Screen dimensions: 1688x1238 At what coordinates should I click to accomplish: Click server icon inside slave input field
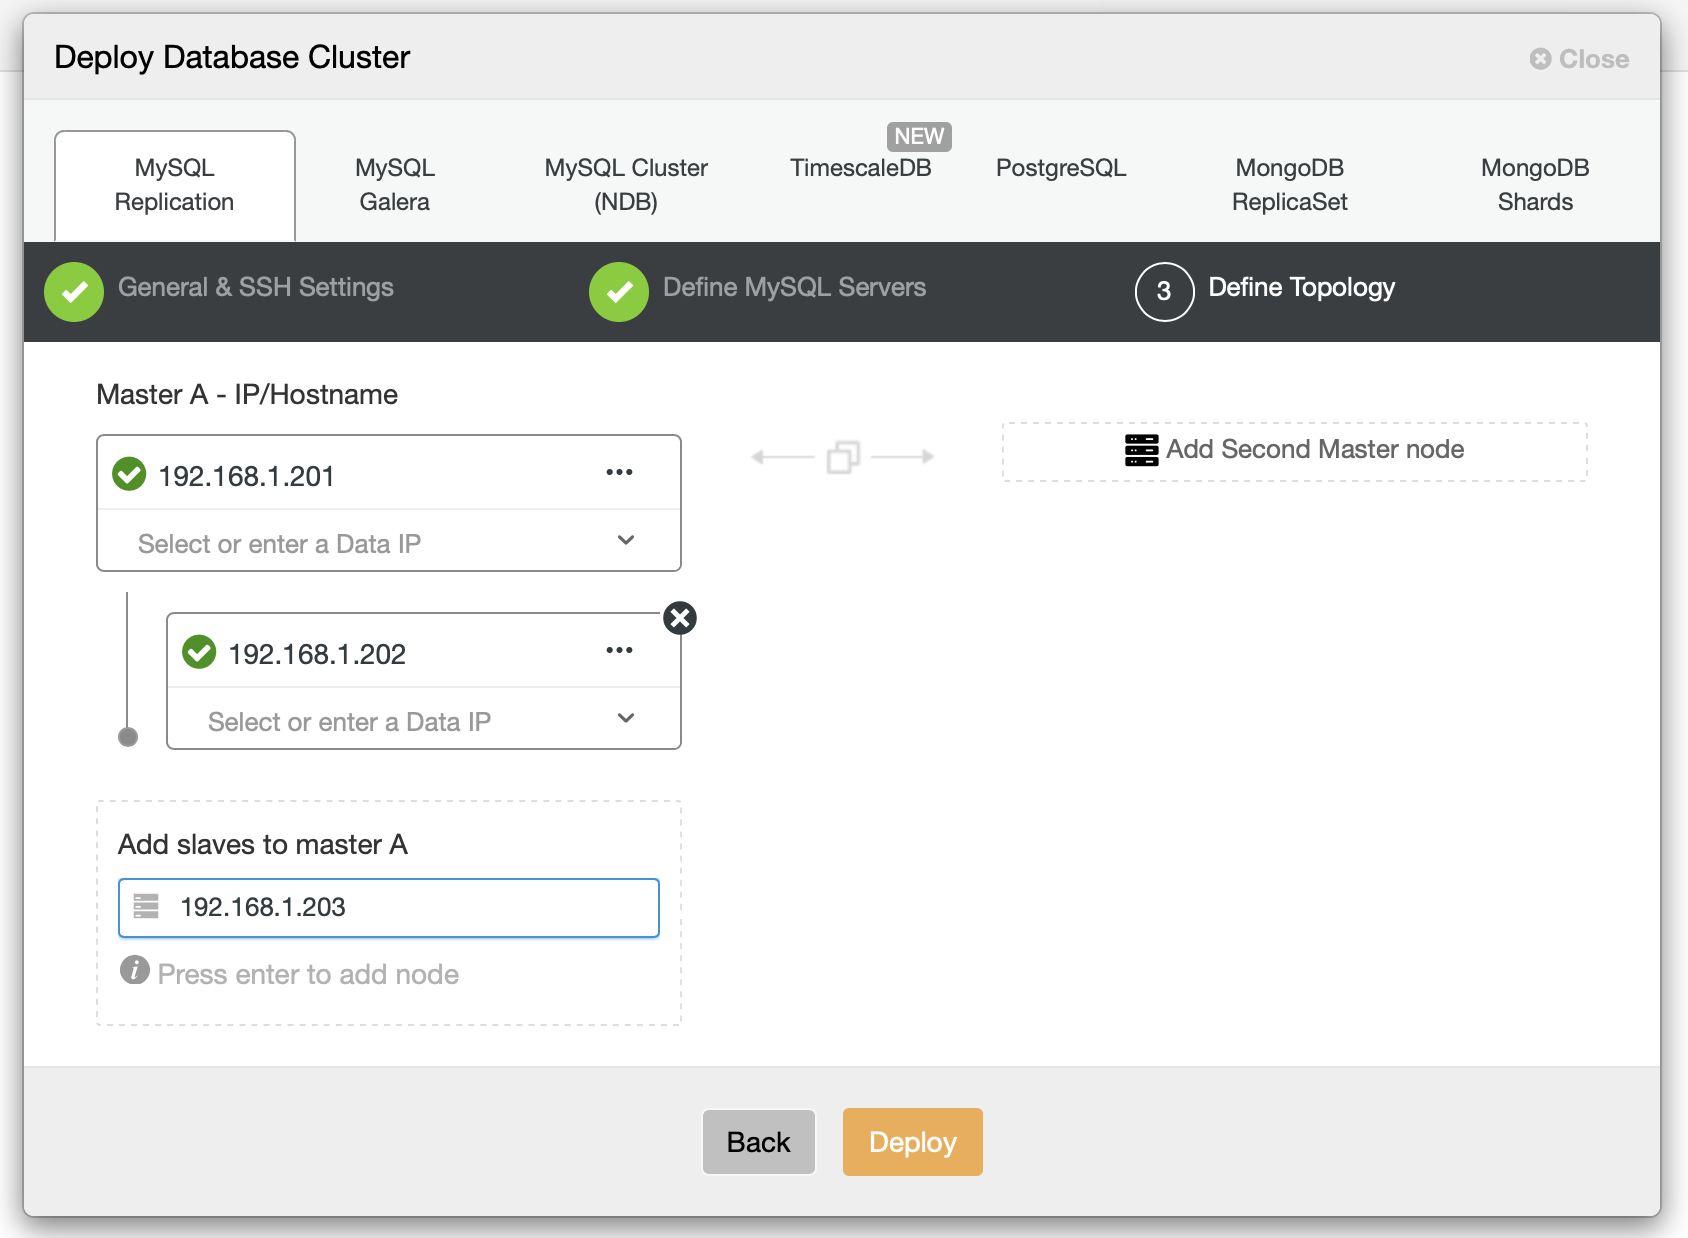(x=146, y=906)
